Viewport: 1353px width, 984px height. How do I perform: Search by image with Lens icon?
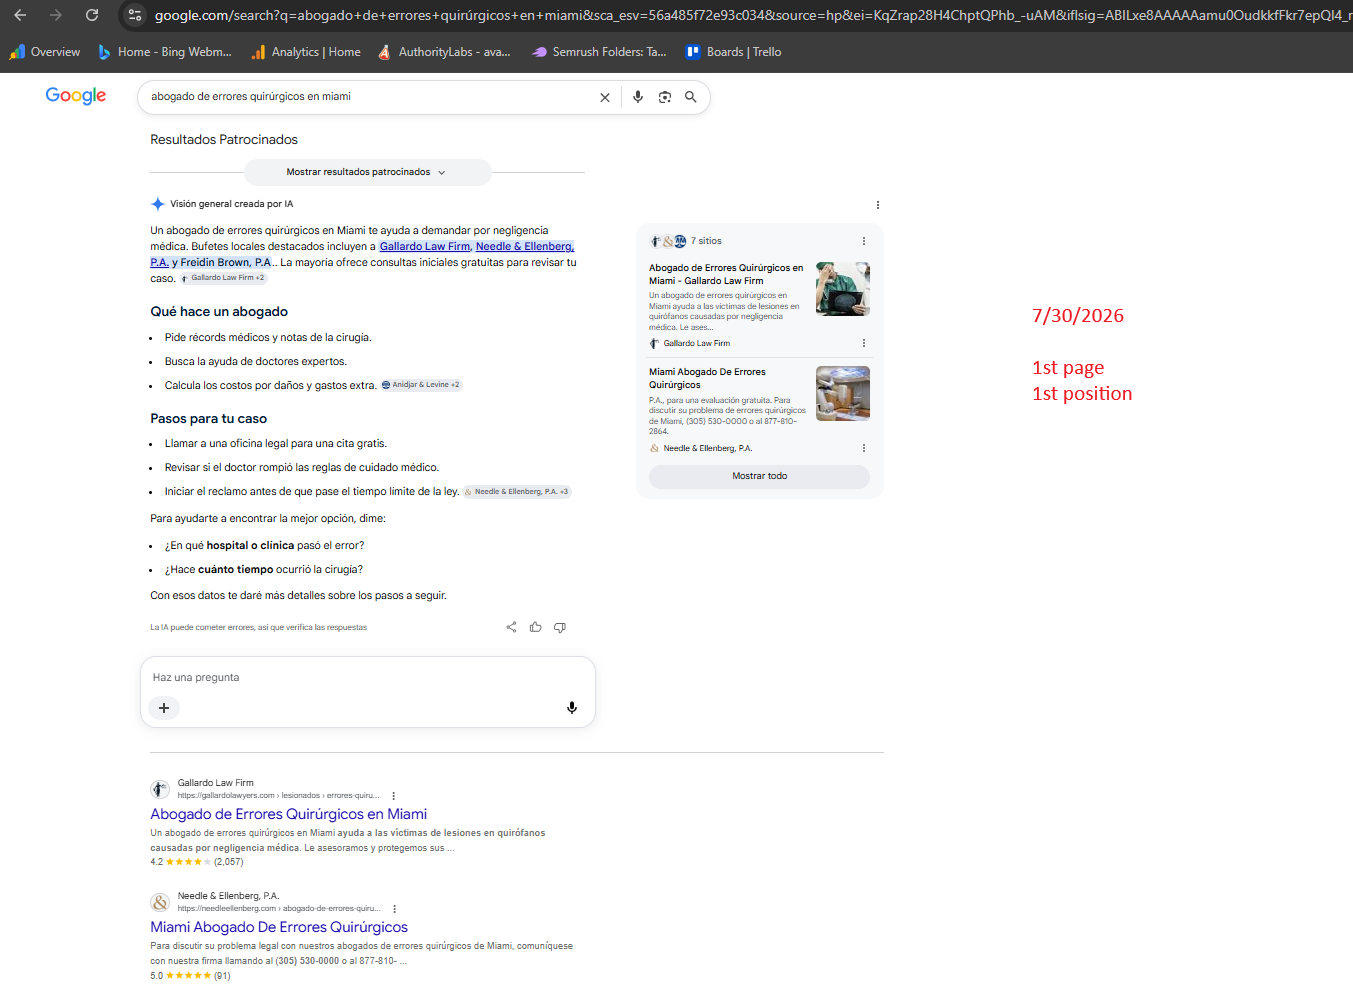[x=665, y=97]
